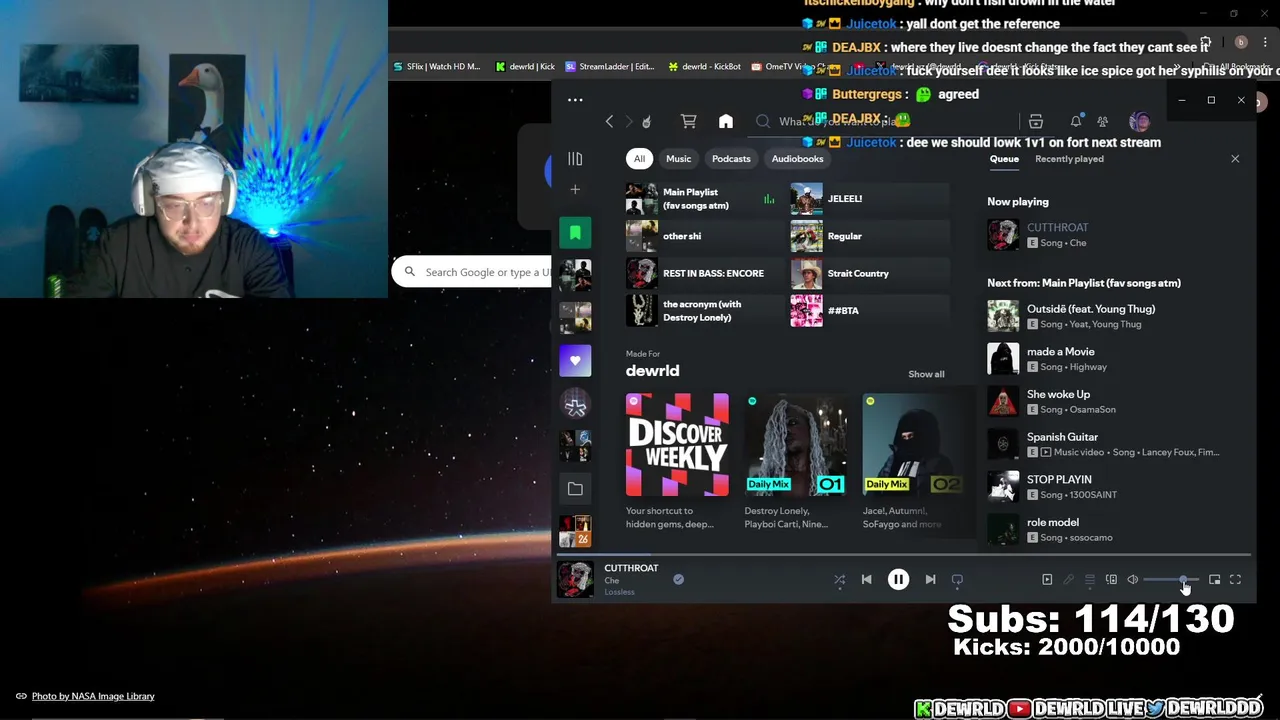1280x720 pixels.
Task: Open the Strait Country tile
Action: (x=870, y=273)
